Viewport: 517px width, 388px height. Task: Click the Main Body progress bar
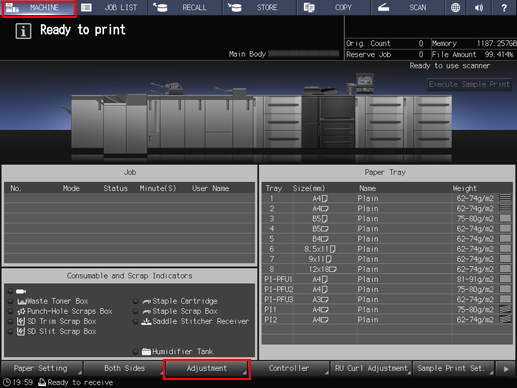(304, 54)
